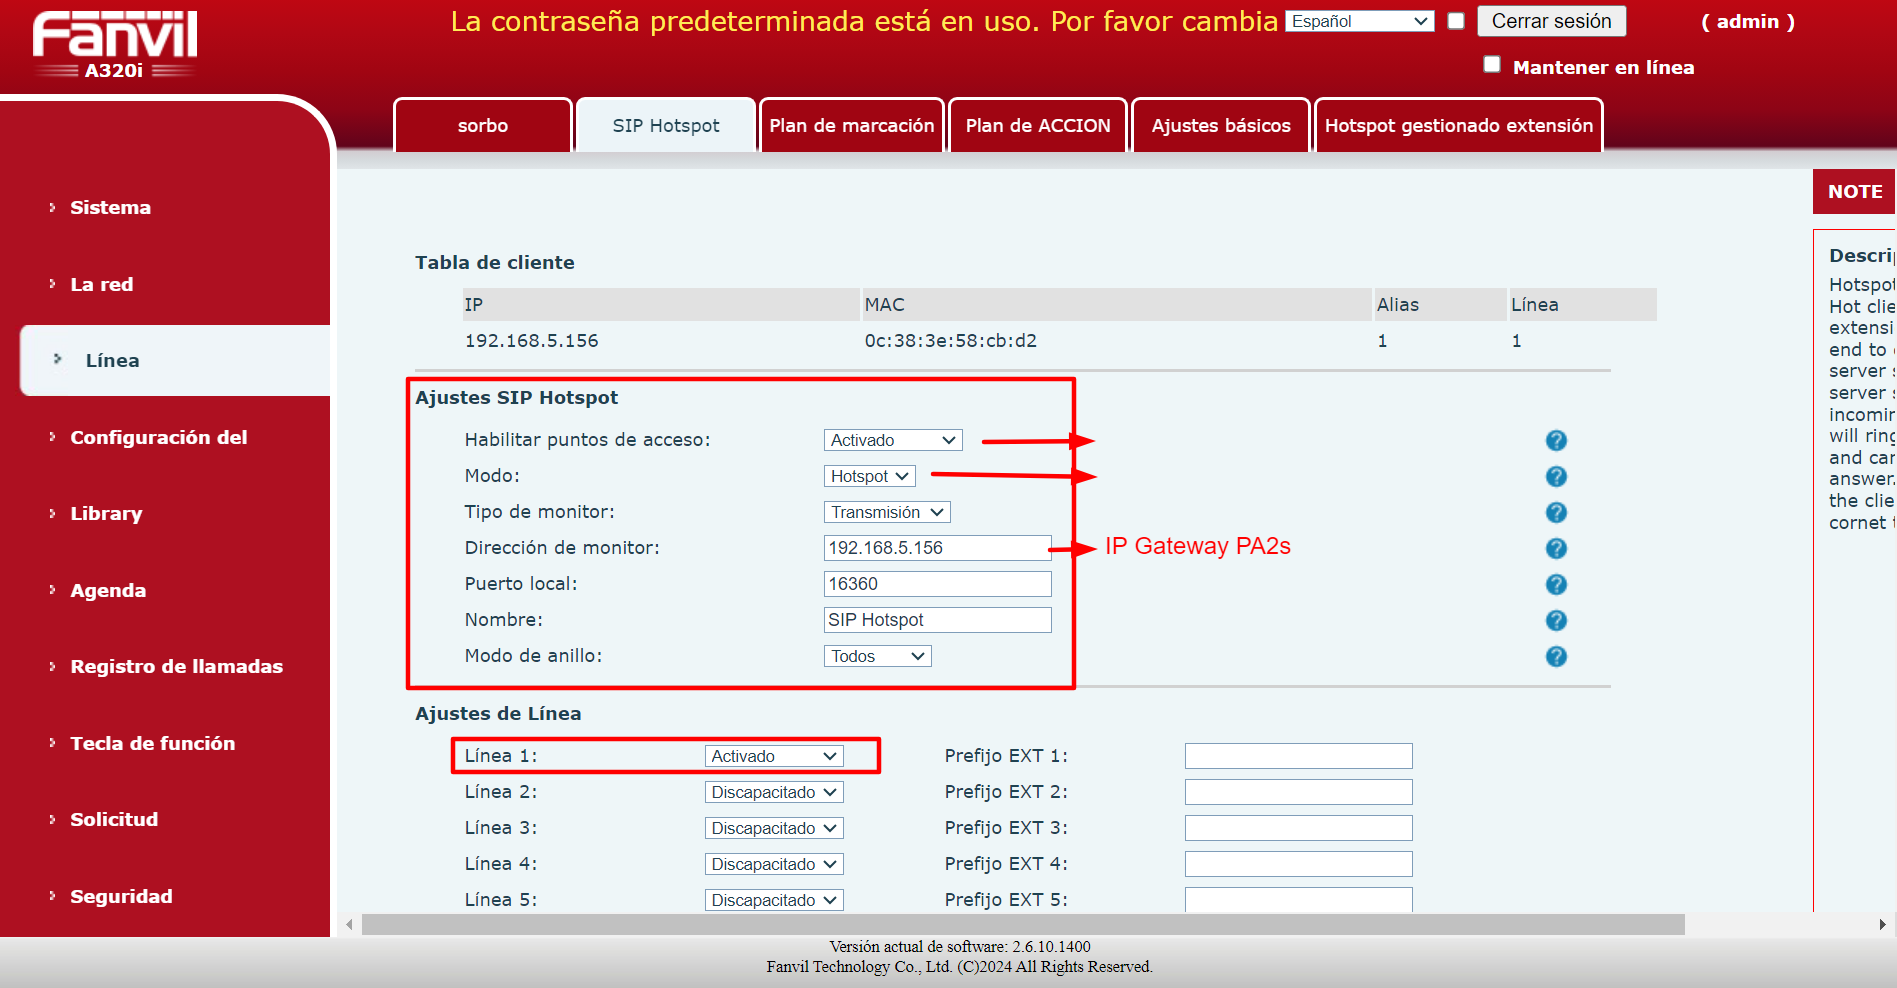Enable the Mantener en línea checkbox
This screenshot has height=988, width=1897.
click(x=1492, y=65)
